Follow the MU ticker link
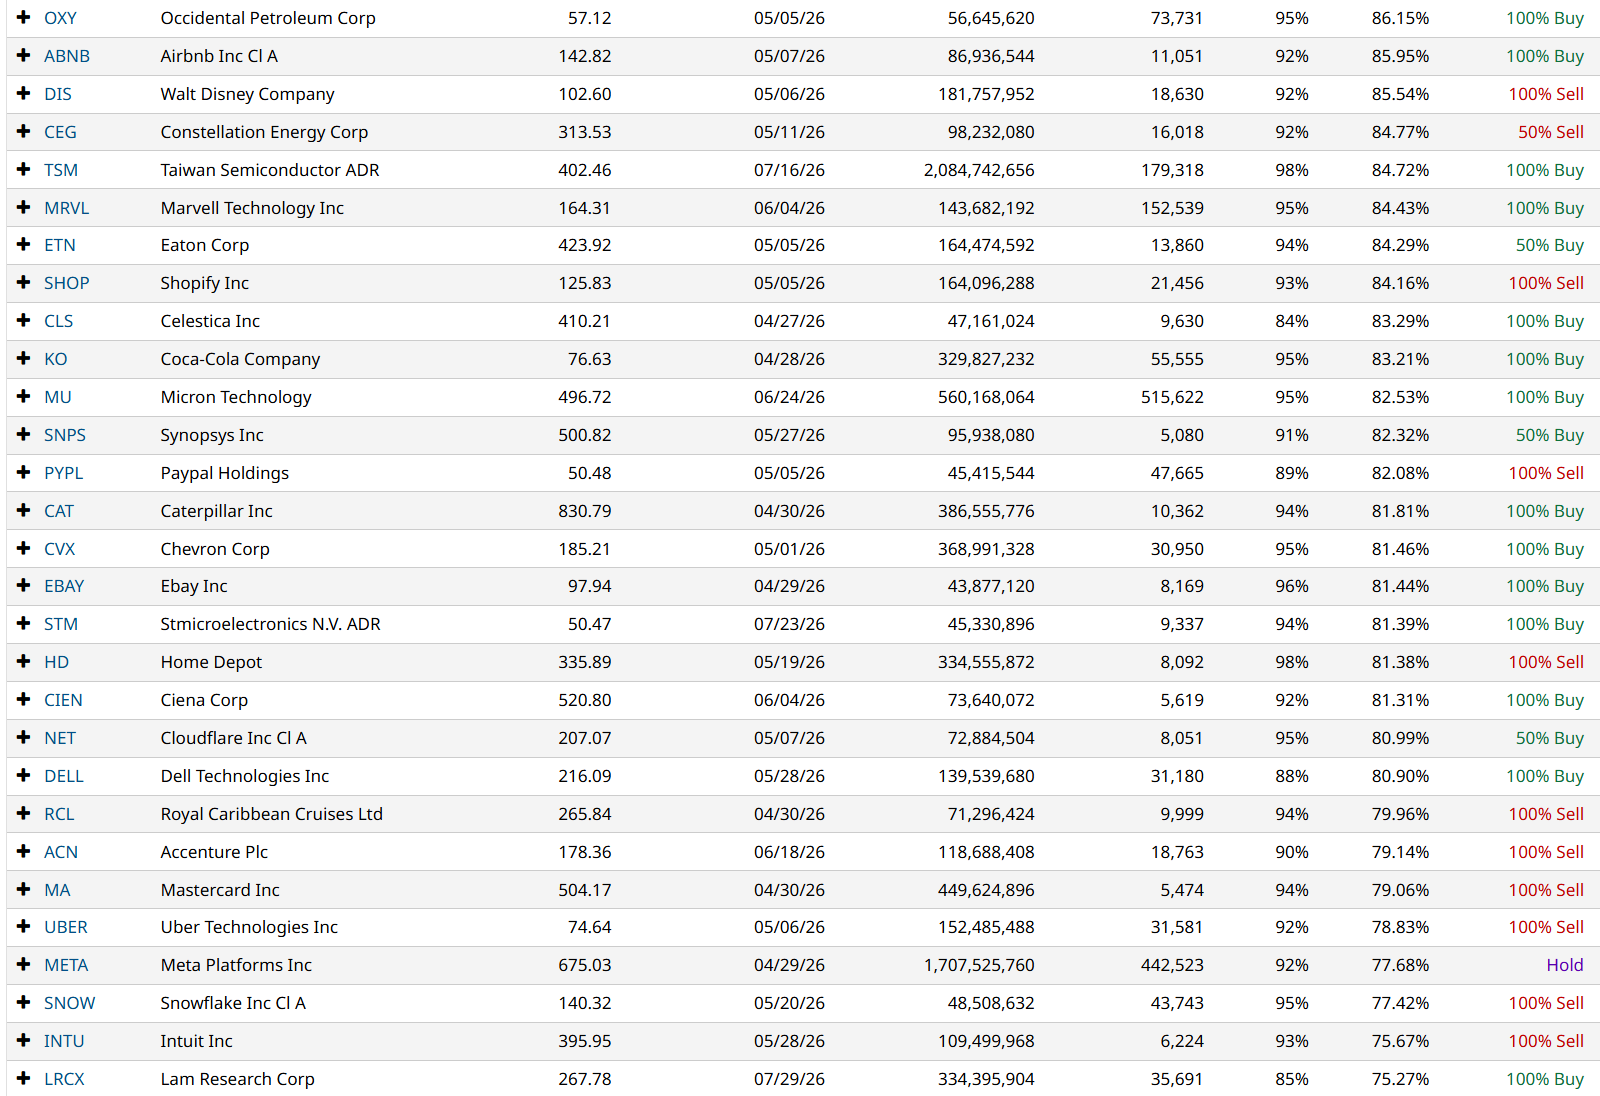Screen dimensions: 1600x1096 point(58,397)
